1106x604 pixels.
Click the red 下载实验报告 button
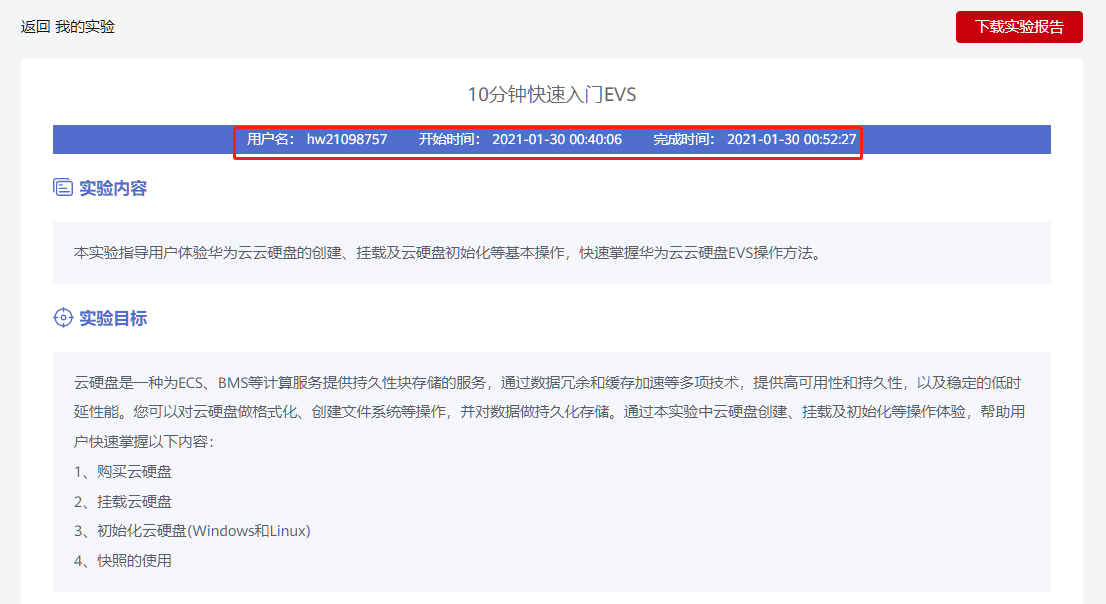point(1019,27)
